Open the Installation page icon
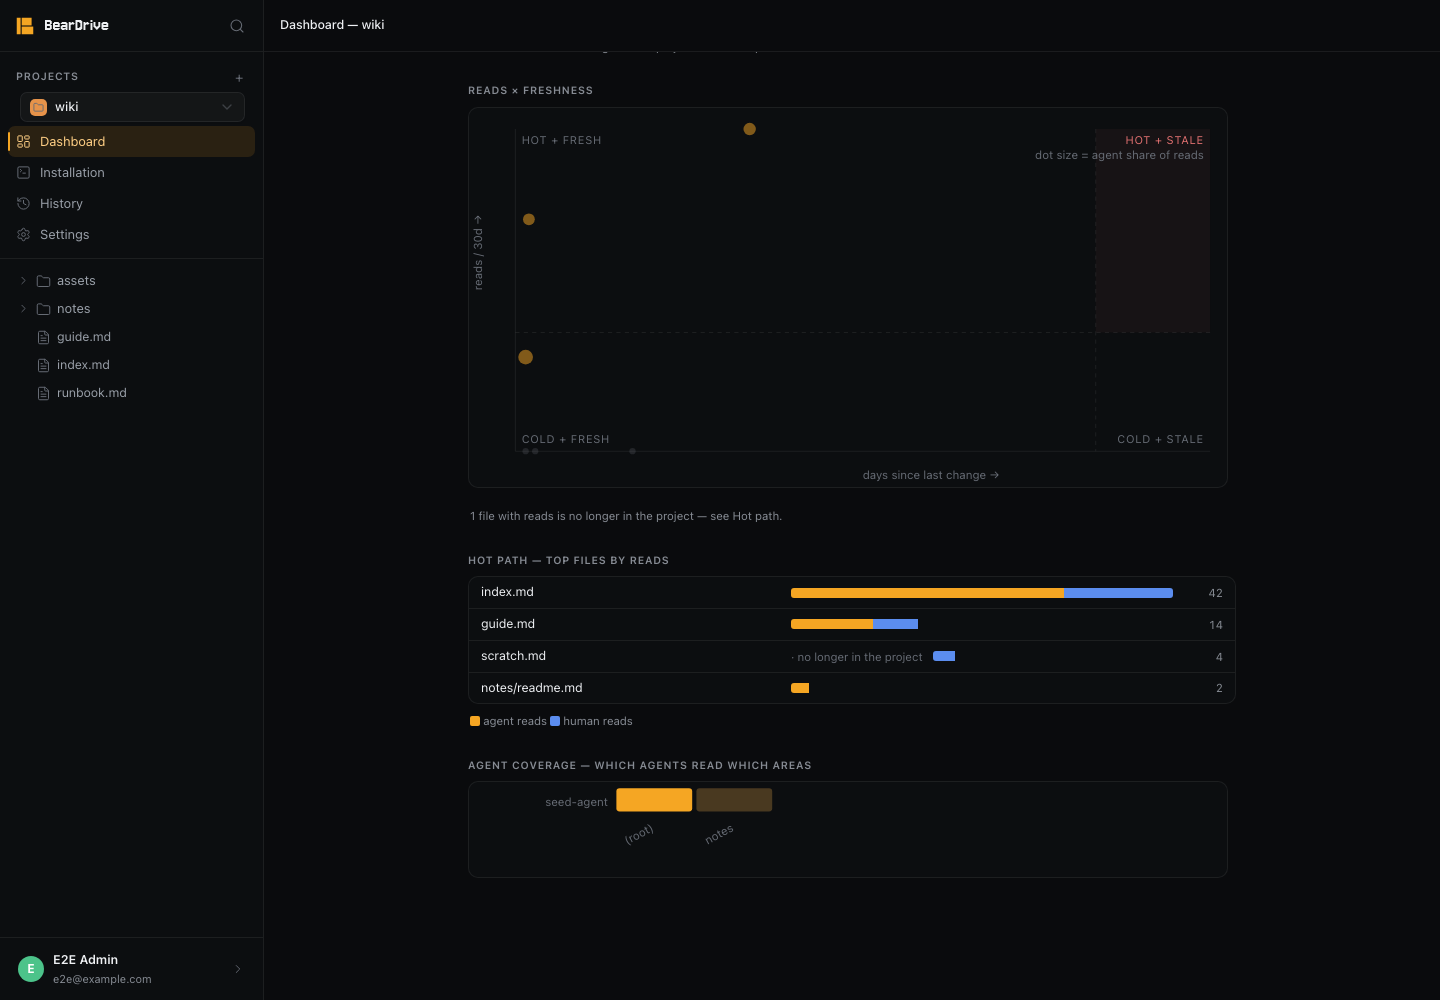 (24, 173)
